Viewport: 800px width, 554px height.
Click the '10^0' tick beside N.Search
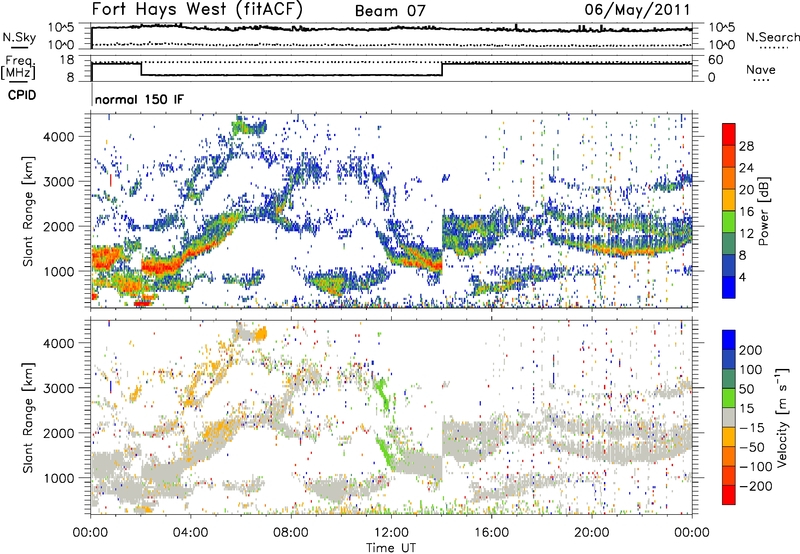[722, 45]
